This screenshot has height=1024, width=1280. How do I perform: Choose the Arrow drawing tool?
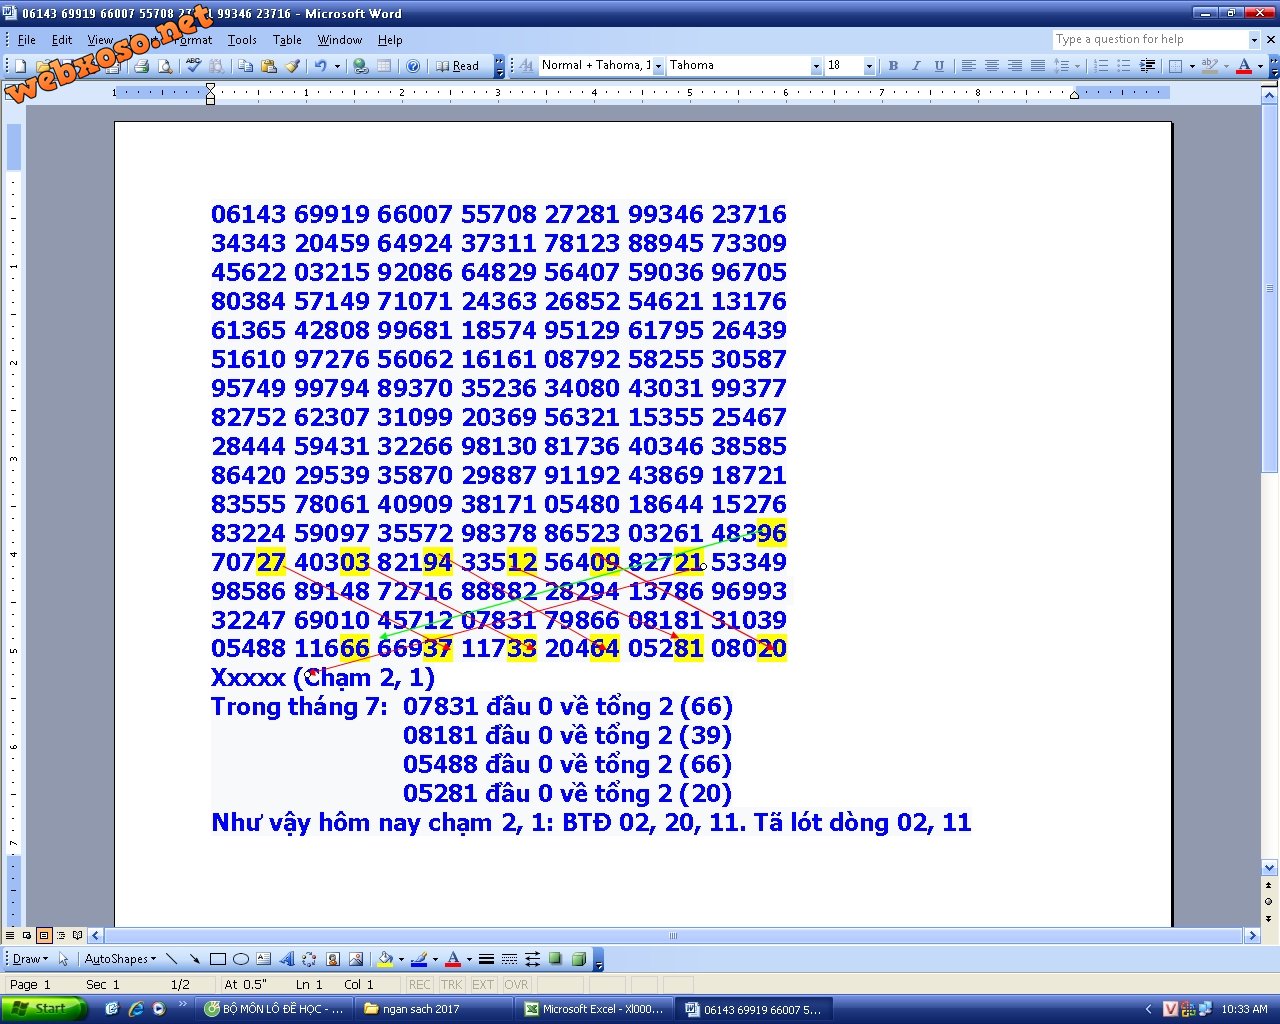194,959
